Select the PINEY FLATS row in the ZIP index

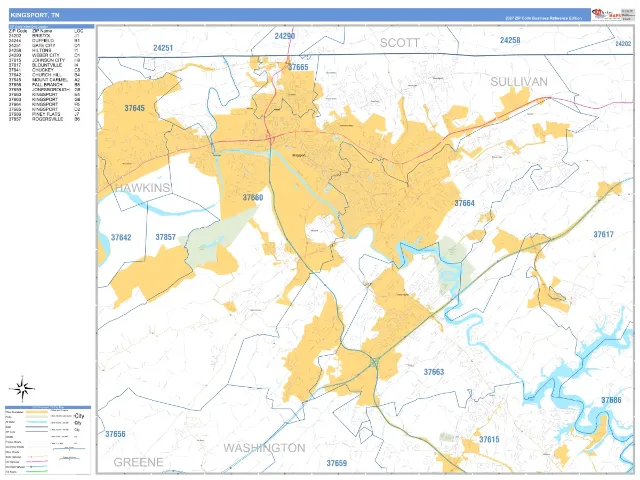(x=44, y=114)
